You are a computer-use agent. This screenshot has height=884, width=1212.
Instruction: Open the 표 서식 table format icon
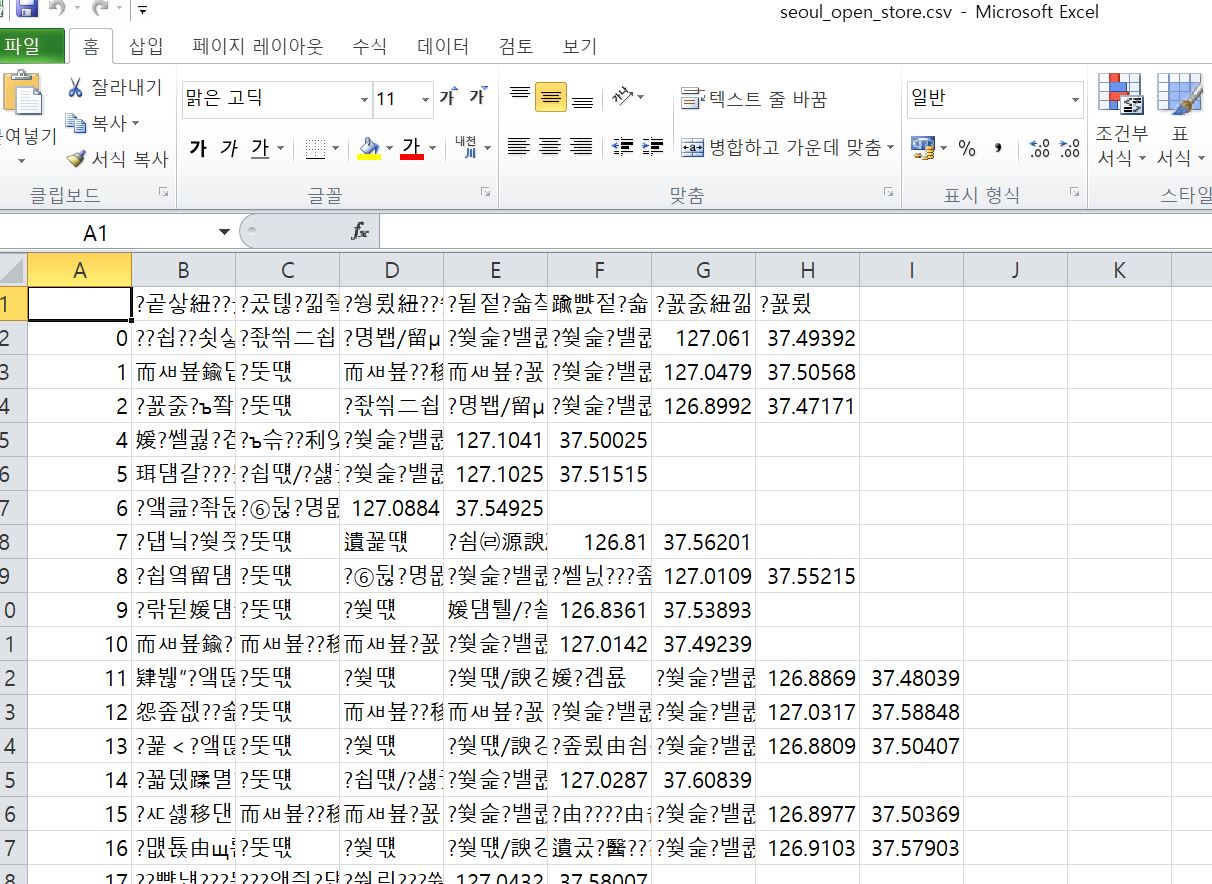pos(1180,120)
